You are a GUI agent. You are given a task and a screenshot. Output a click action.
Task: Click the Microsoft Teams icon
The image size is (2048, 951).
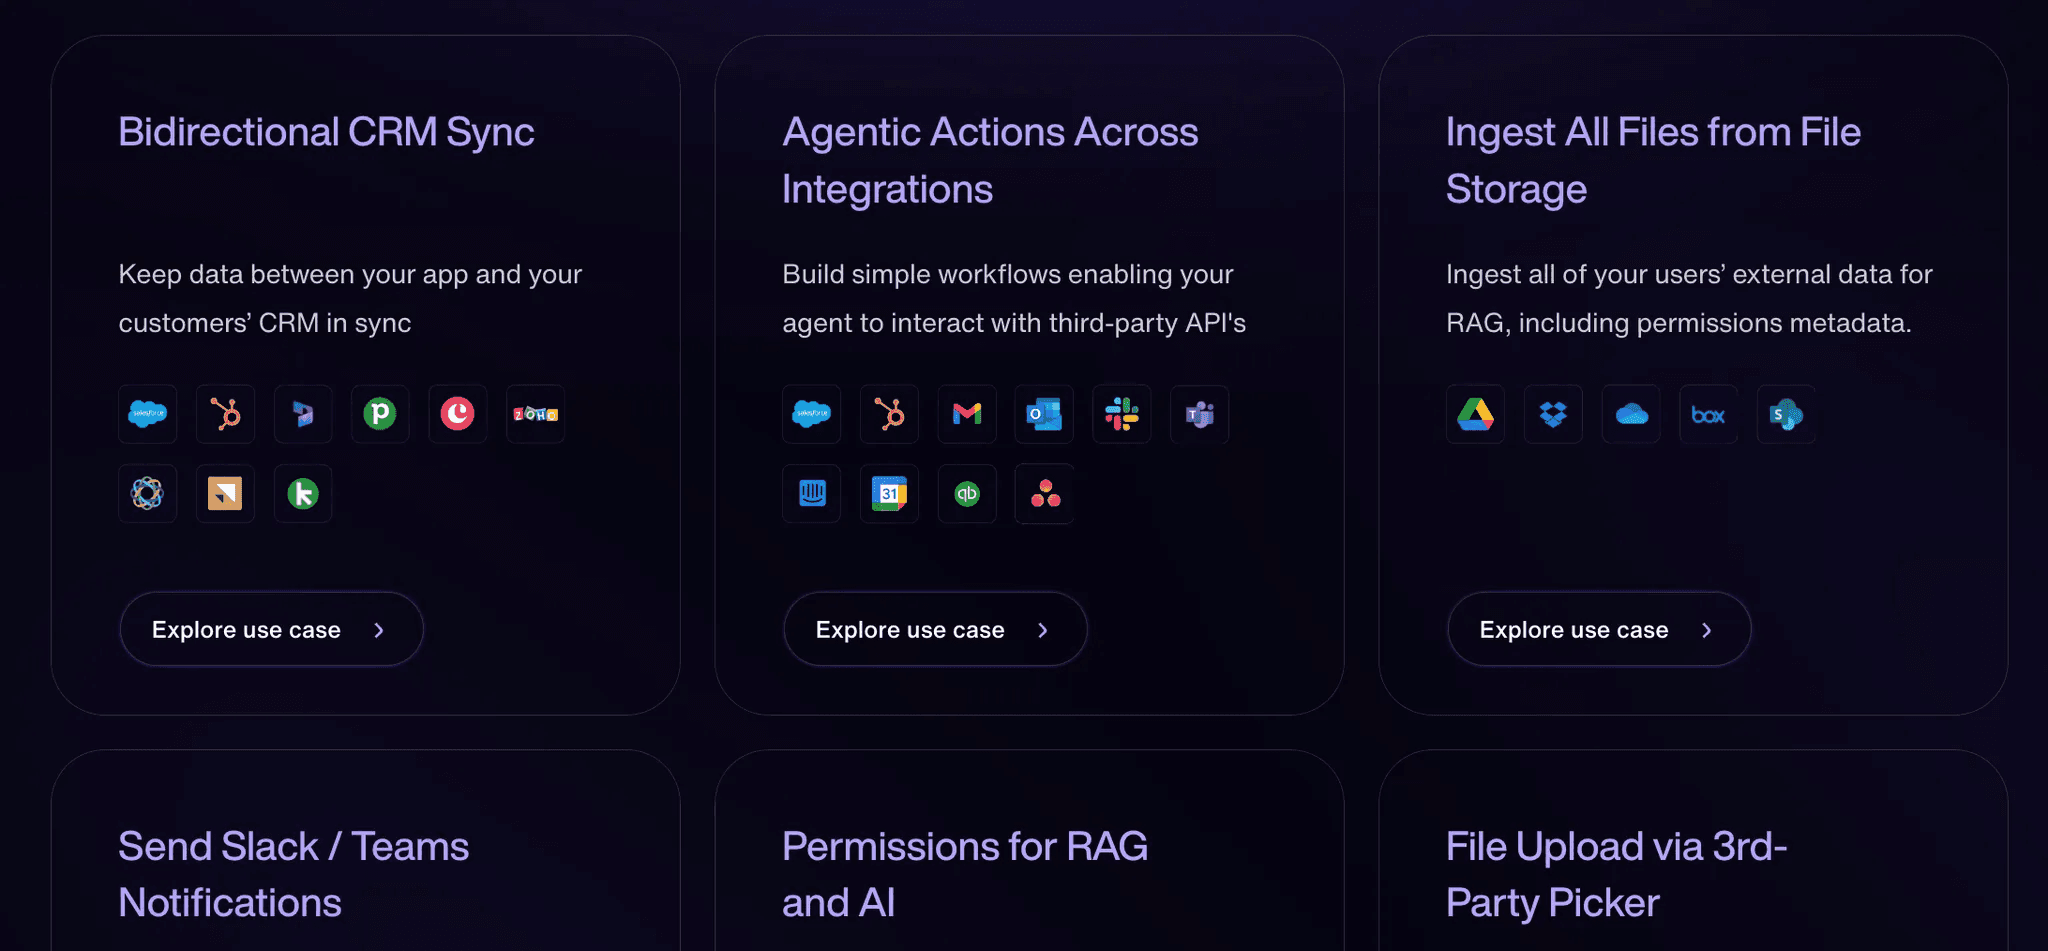coord(1199,414)
